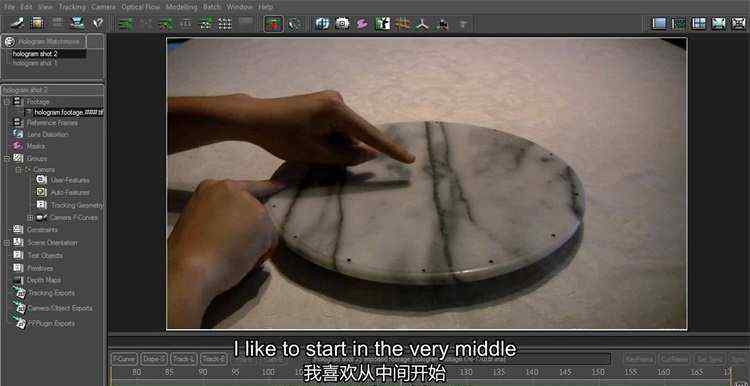Viewport: 750px width, 386px height.
Task: Collapse the Footage tree node
Action: click(x=7, y=101)
